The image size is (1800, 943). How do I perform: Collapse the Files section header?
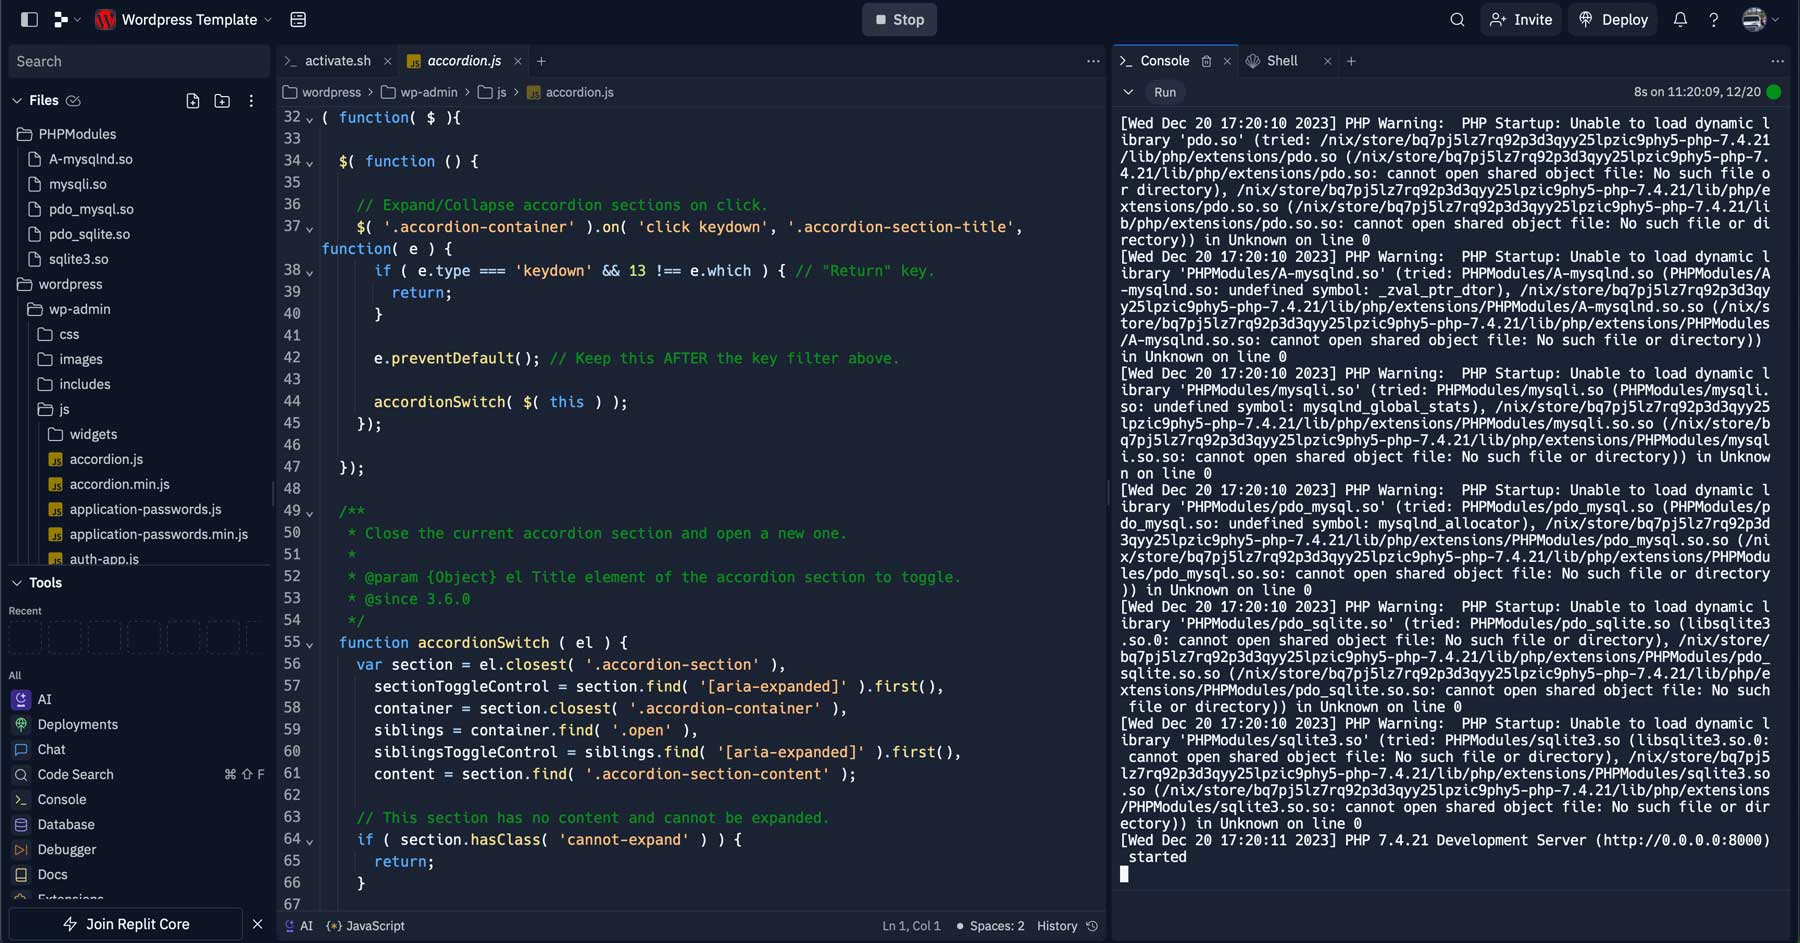[x=17, y=100]
